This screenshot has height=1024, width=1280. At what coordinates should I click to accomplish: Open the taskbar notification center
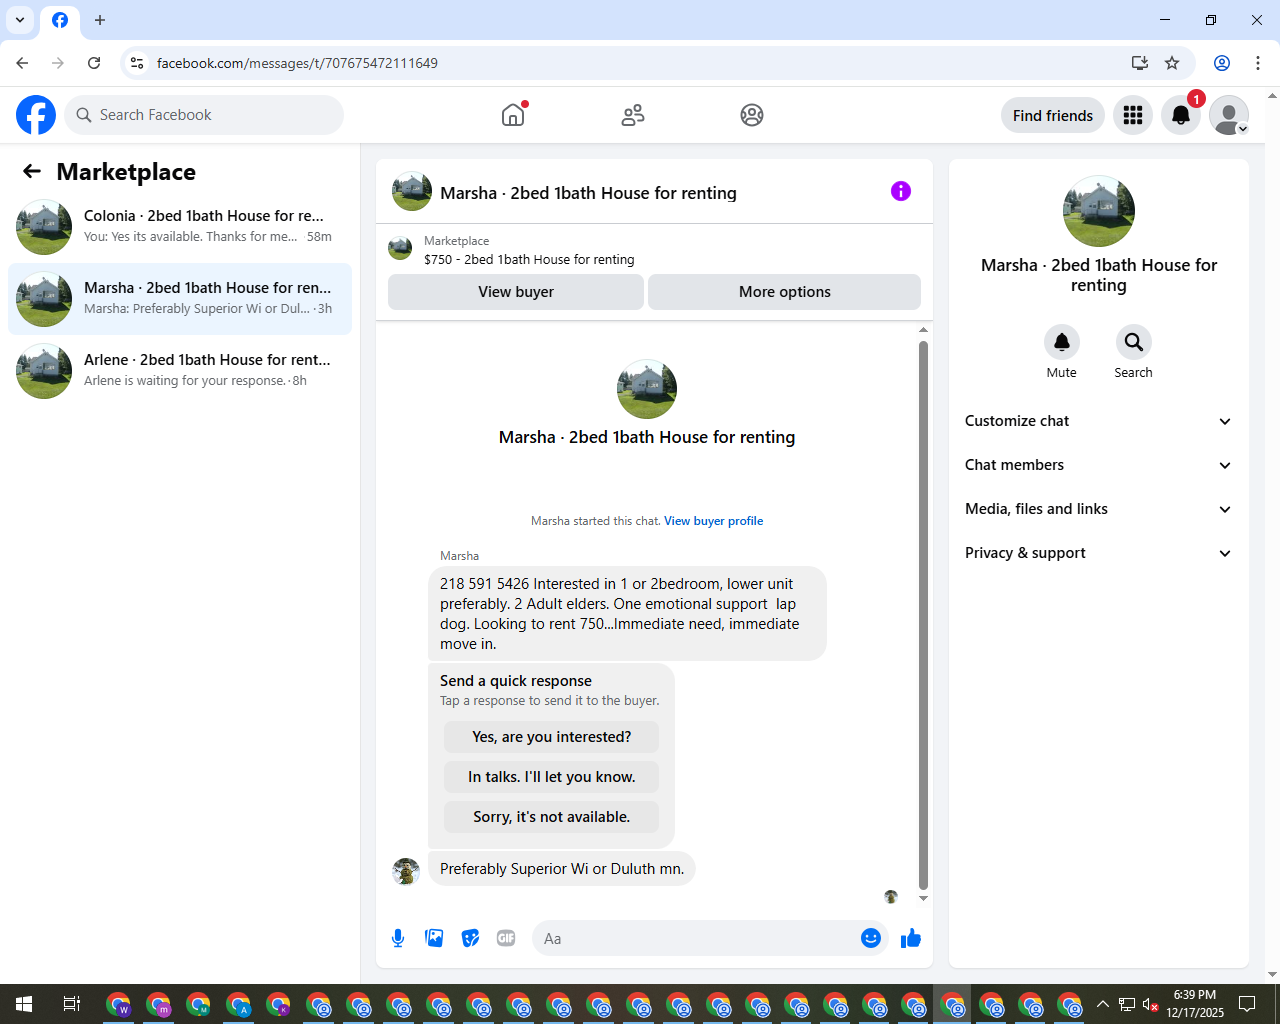pos(1247,1004)
